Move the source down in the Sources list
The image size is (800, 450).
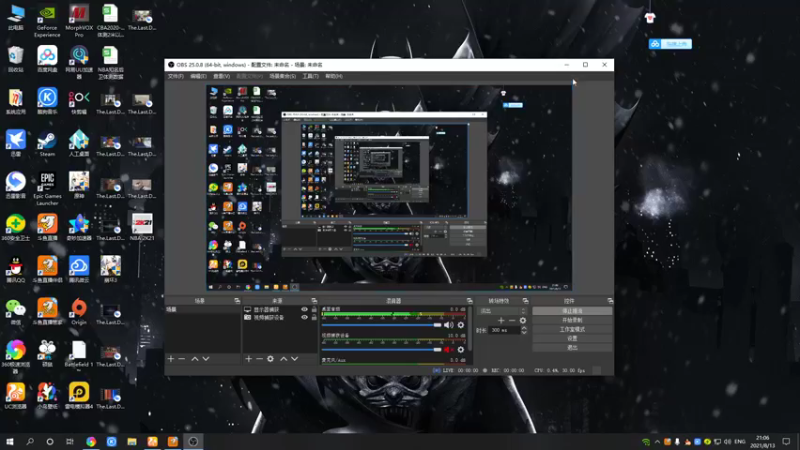pyautogui.click(x=294, y=359)
